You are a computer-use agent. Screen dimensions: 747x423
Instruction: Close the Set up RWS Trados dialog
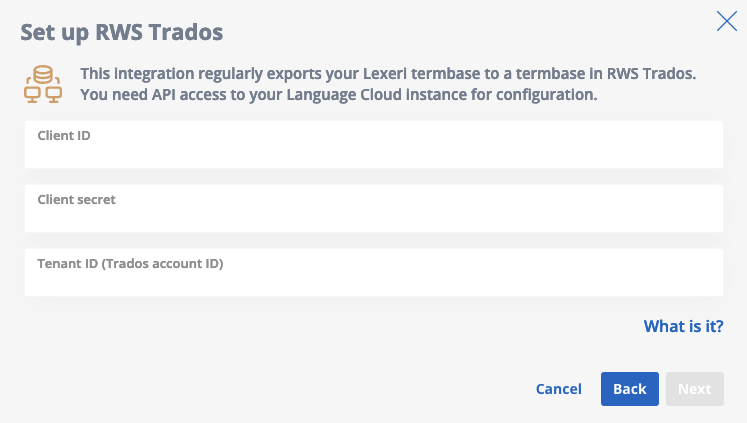point(727,21)
